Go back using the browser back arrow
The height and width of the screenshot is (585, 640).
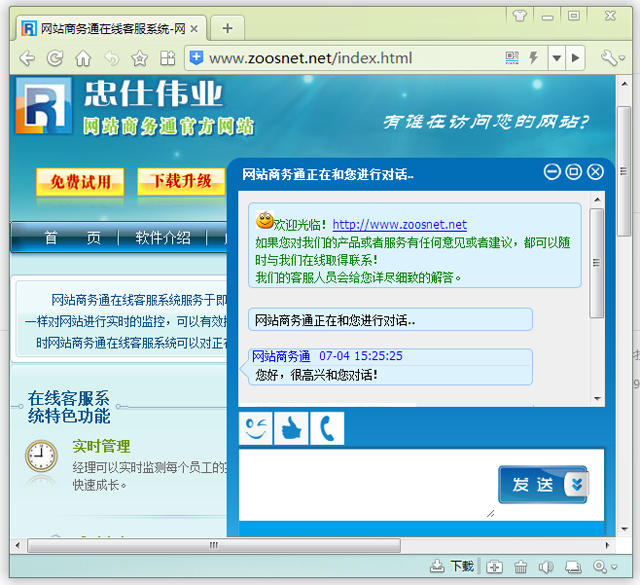[27, 58]
